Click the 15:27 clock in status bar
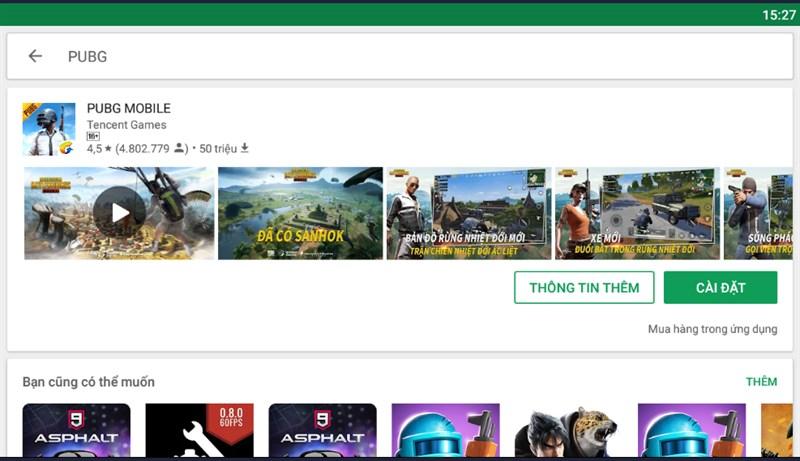 778,14
